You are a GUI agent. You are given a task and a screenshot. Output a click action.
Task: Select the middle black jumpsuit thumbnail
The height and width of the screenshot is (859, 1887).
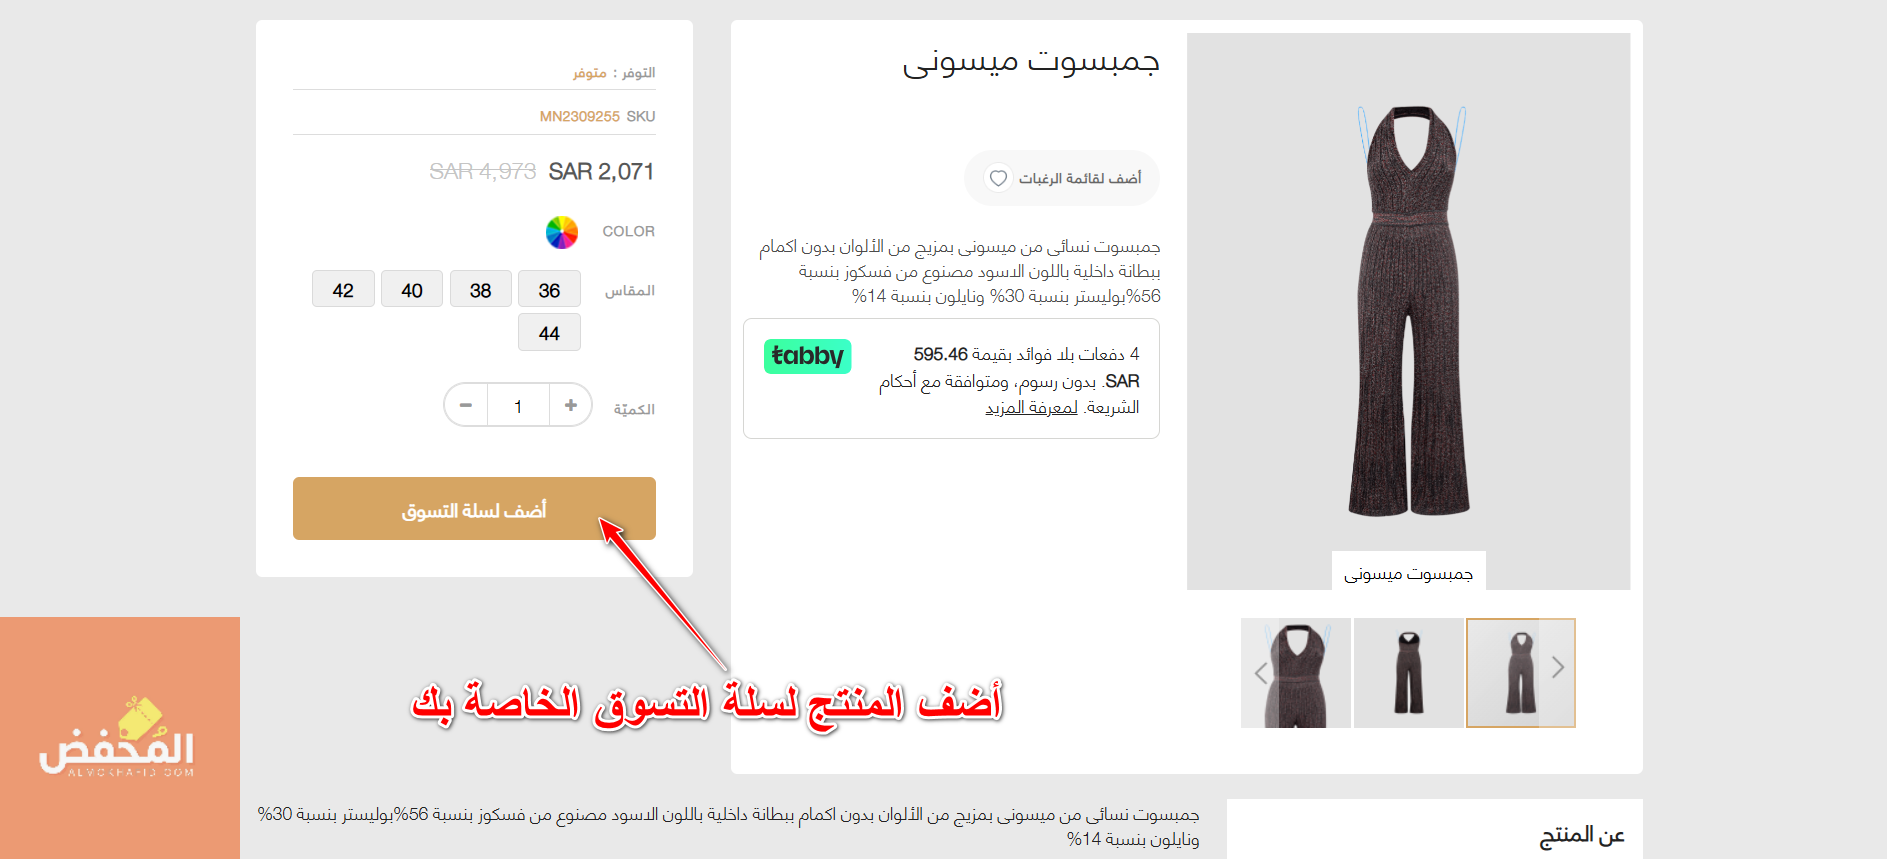point(1408,672)
